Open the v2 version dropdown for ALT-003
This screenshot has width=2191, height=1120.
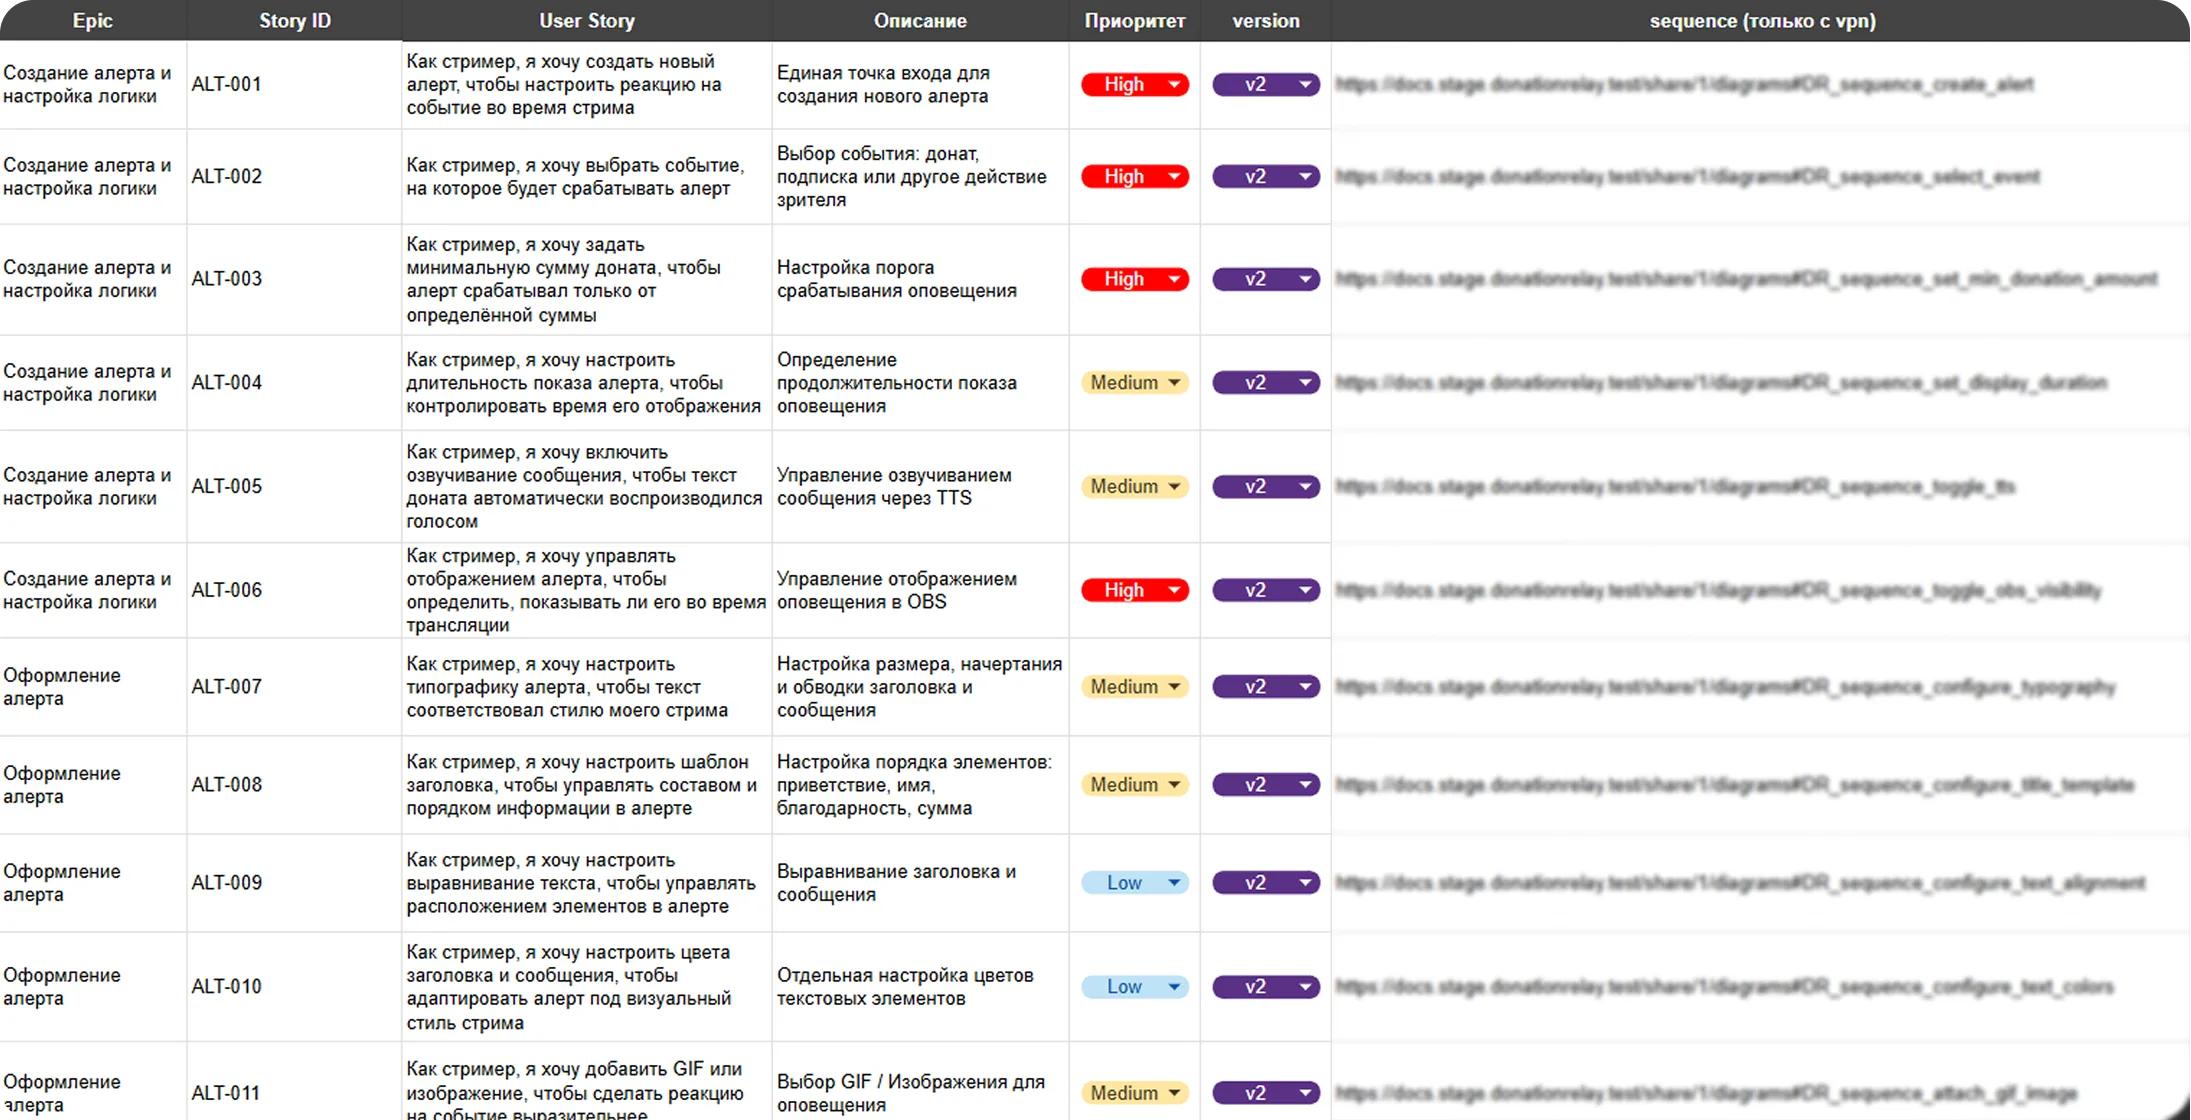coord(1266,279)
